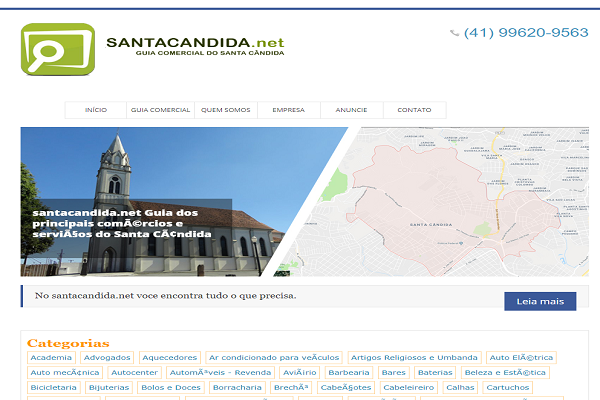This screenshot has width=600, height=400.
Task: Select the Bolos e Doces category
Action: click(170, 387)
